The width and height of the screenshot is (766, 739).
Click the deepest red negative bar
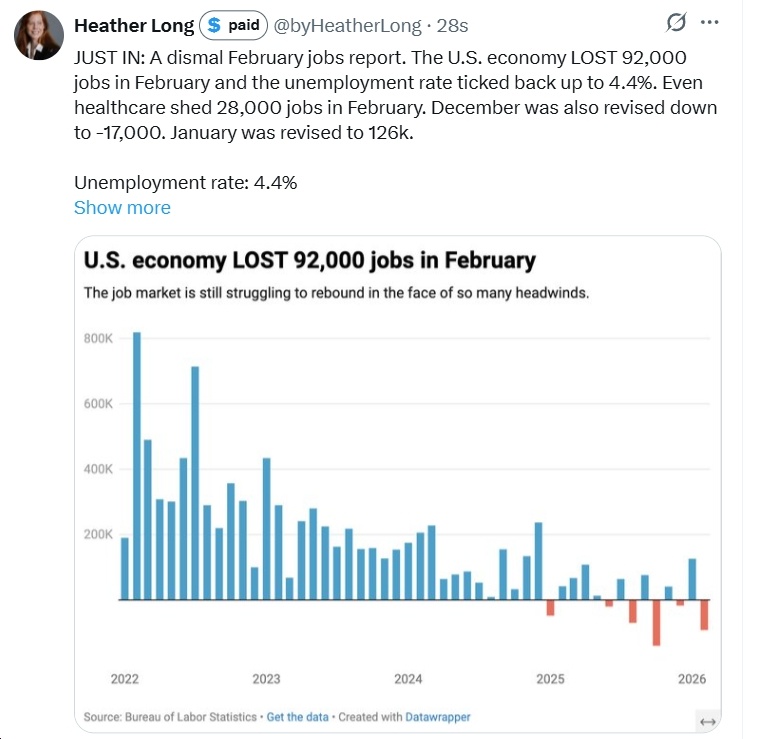point(656,622)
